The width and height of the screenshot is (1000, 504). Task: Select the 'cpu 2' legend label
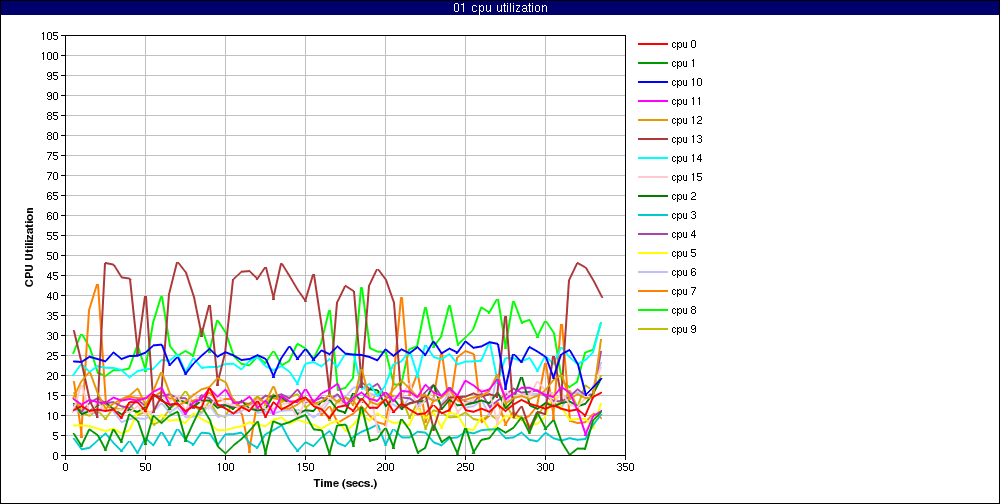(684, 196)
